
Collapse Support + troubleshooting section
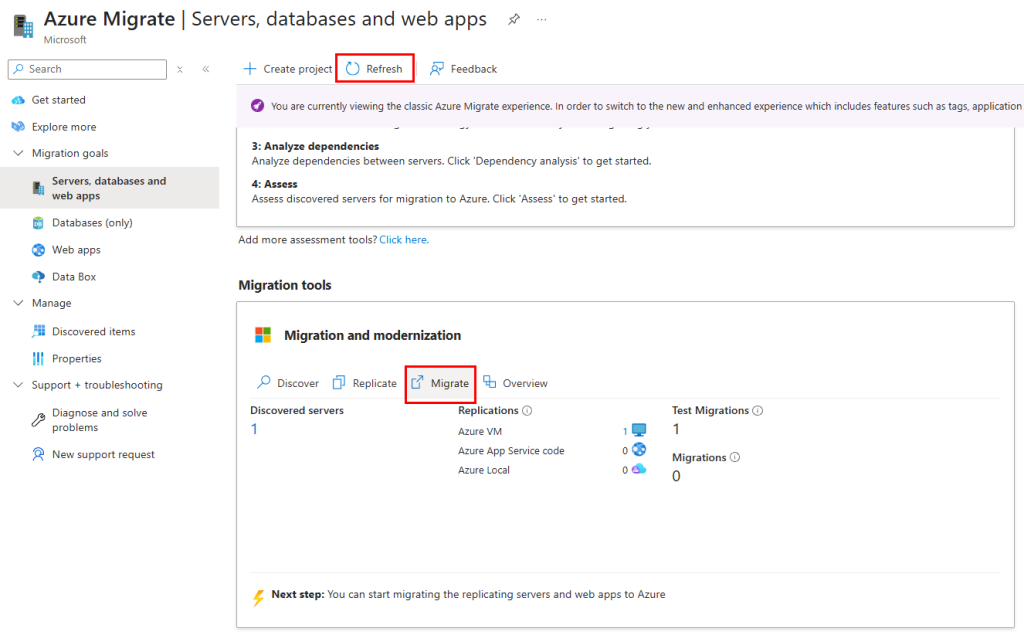click(x=18, y=385)
